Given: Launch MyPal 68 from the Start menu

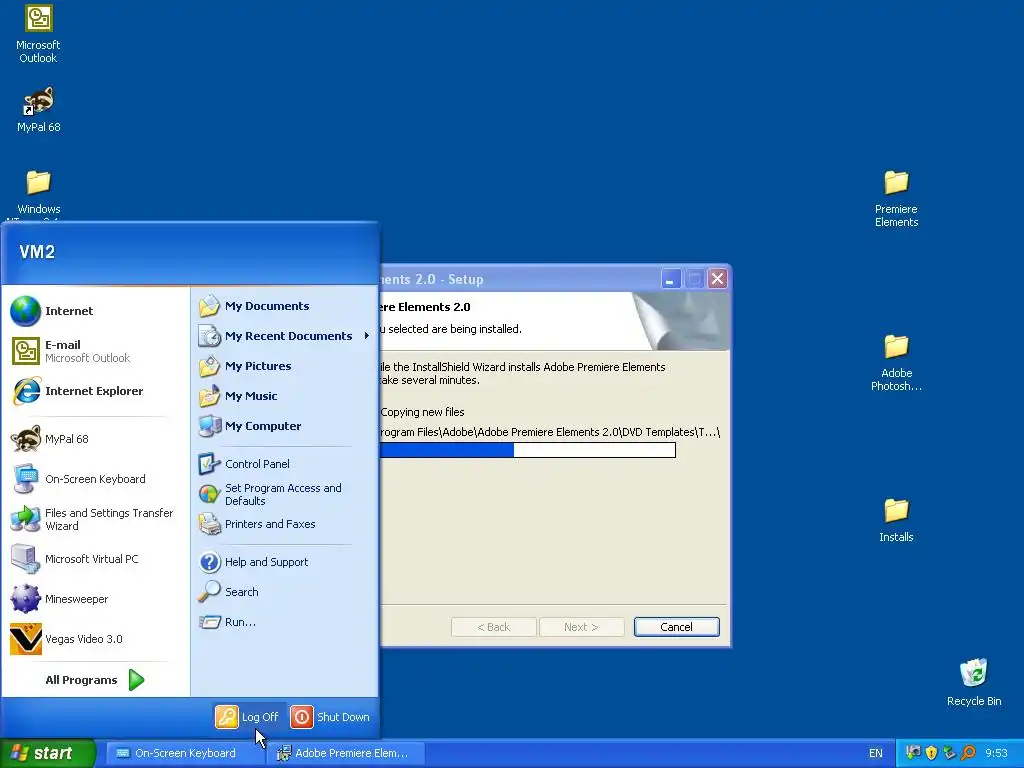Looking at the screenshot, I should tap(95, 439).
